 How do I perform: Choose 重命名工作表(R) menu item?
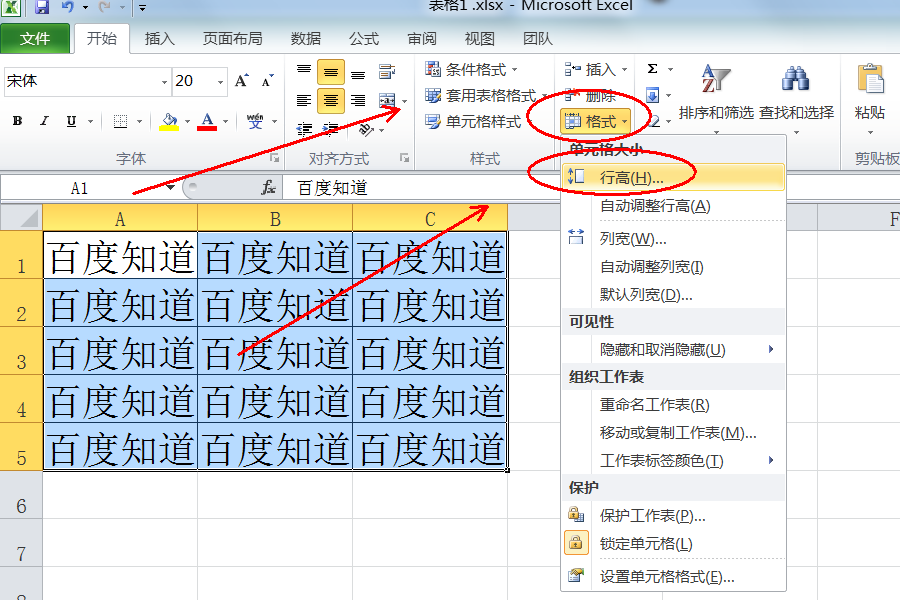pos(673,405)
